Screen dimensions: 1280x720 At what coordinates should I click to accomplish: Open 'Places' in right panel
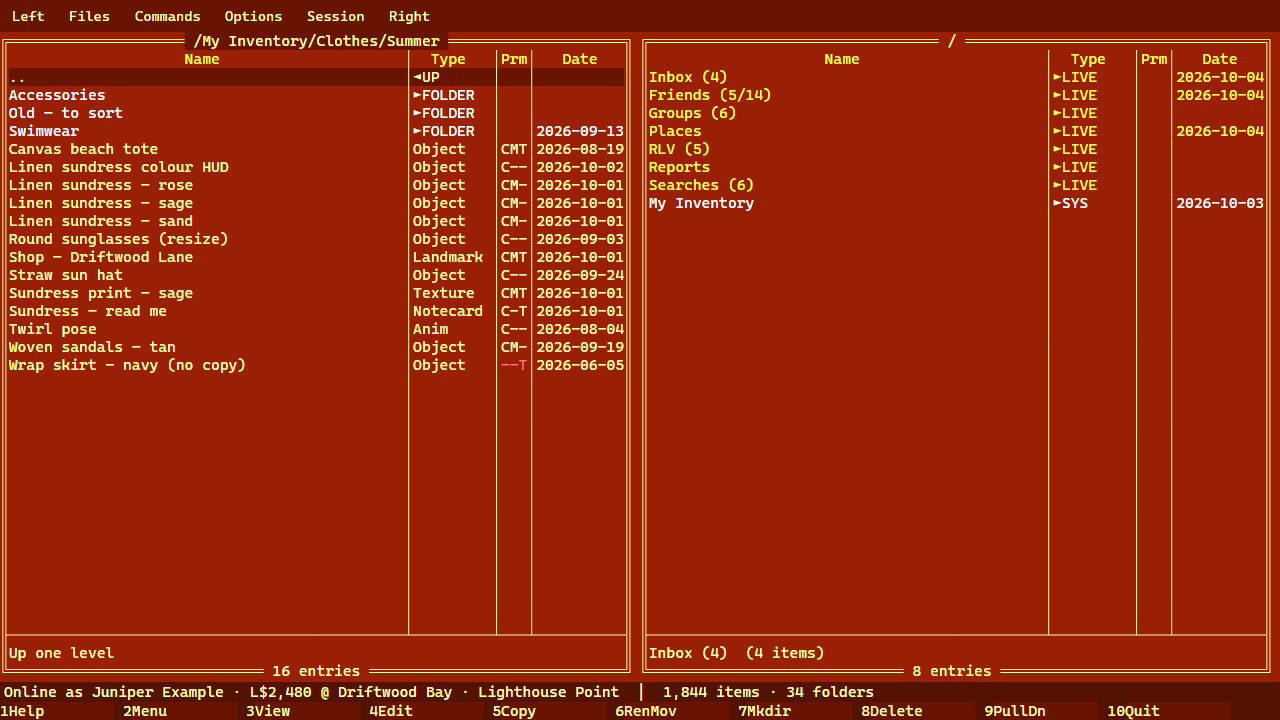[x=956, y=131]
